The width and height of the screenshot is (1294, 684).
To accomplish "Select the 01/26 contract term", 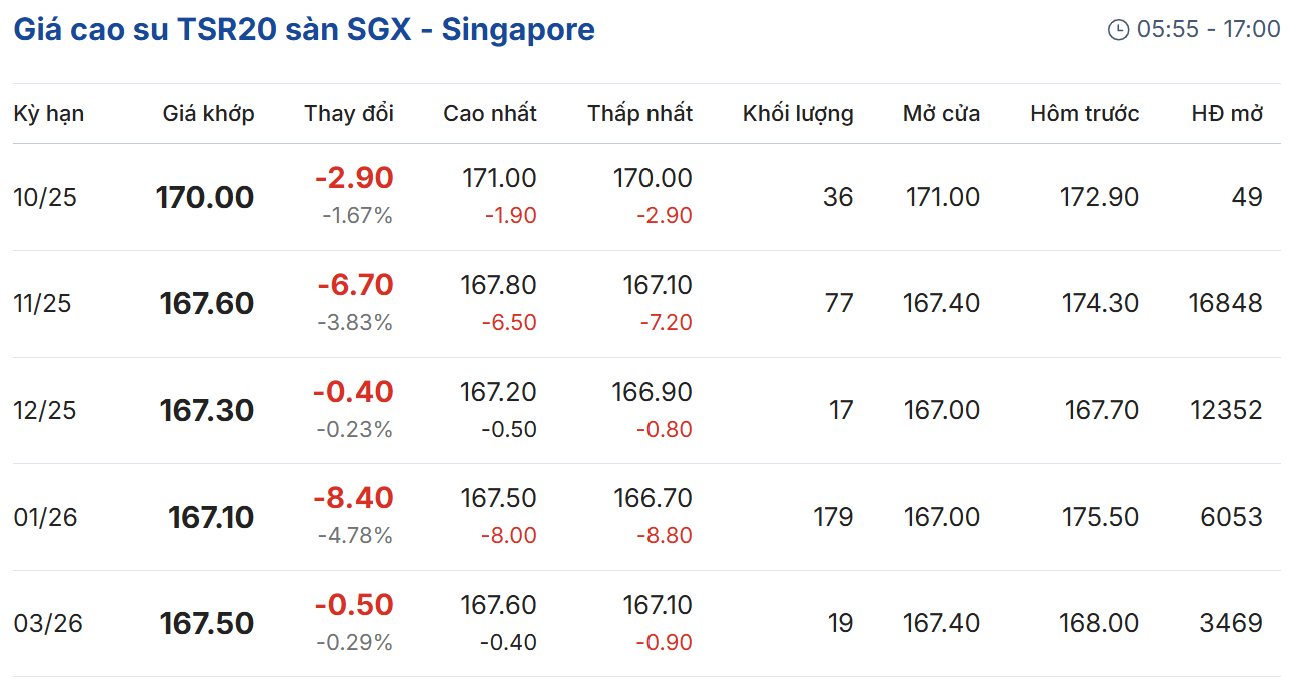I will point(45,517).
